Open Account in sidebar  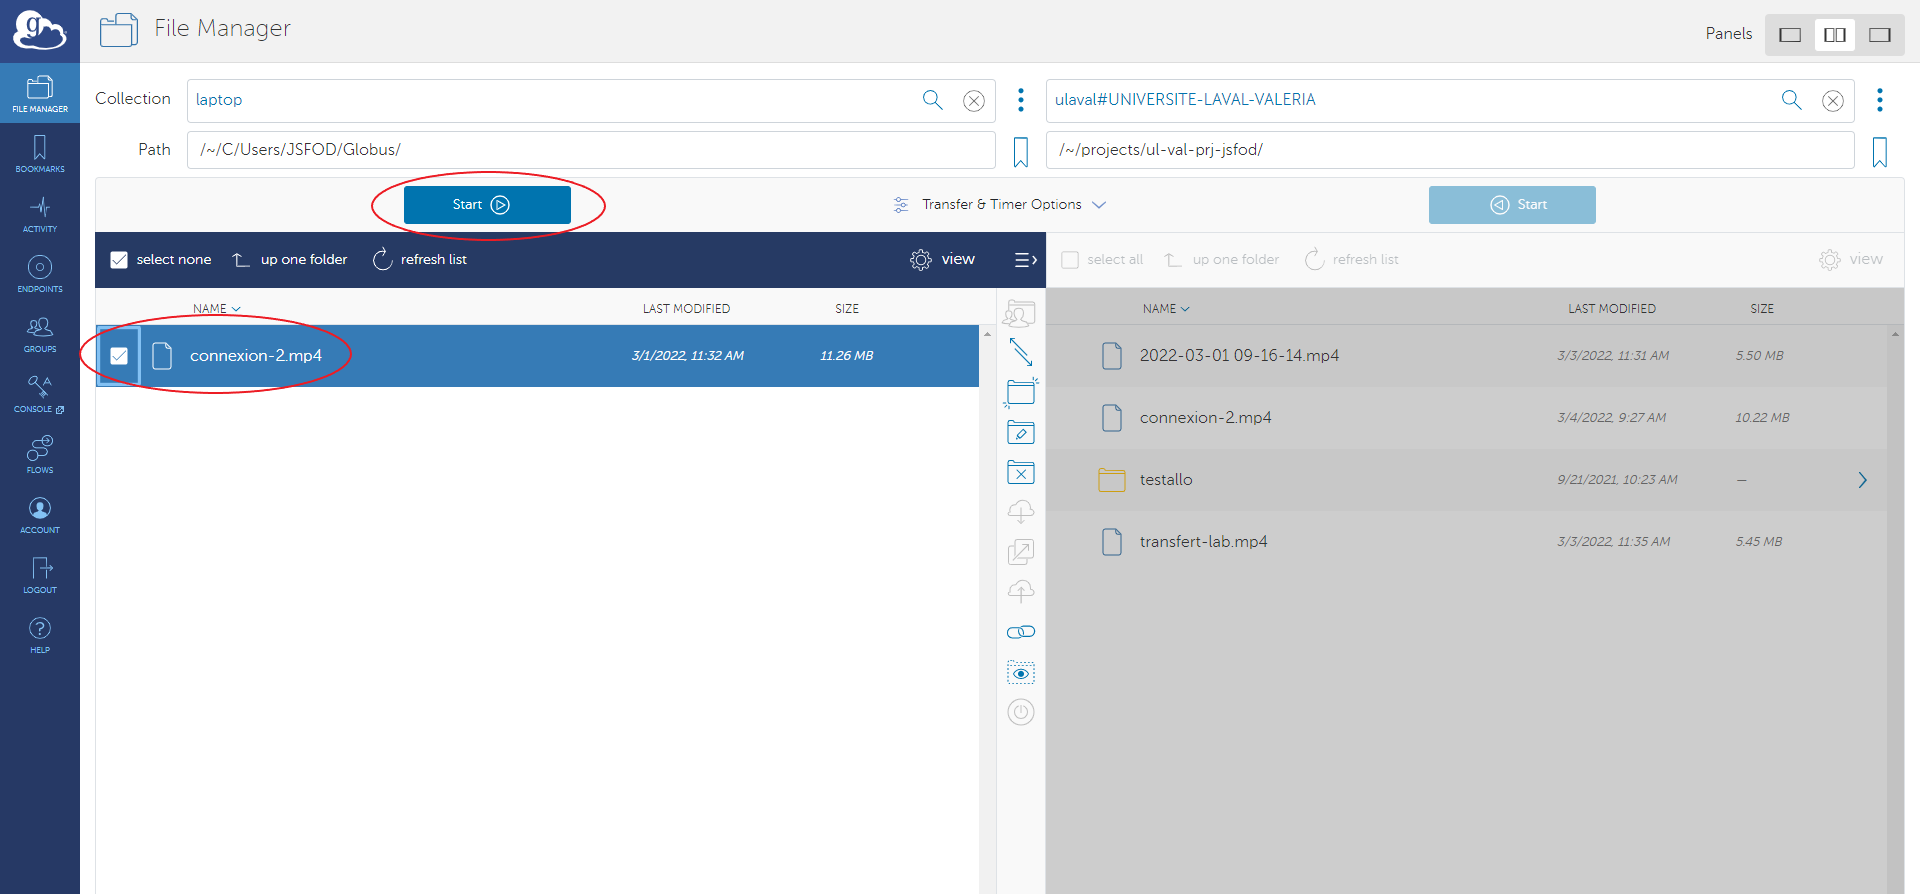point(40,515)
